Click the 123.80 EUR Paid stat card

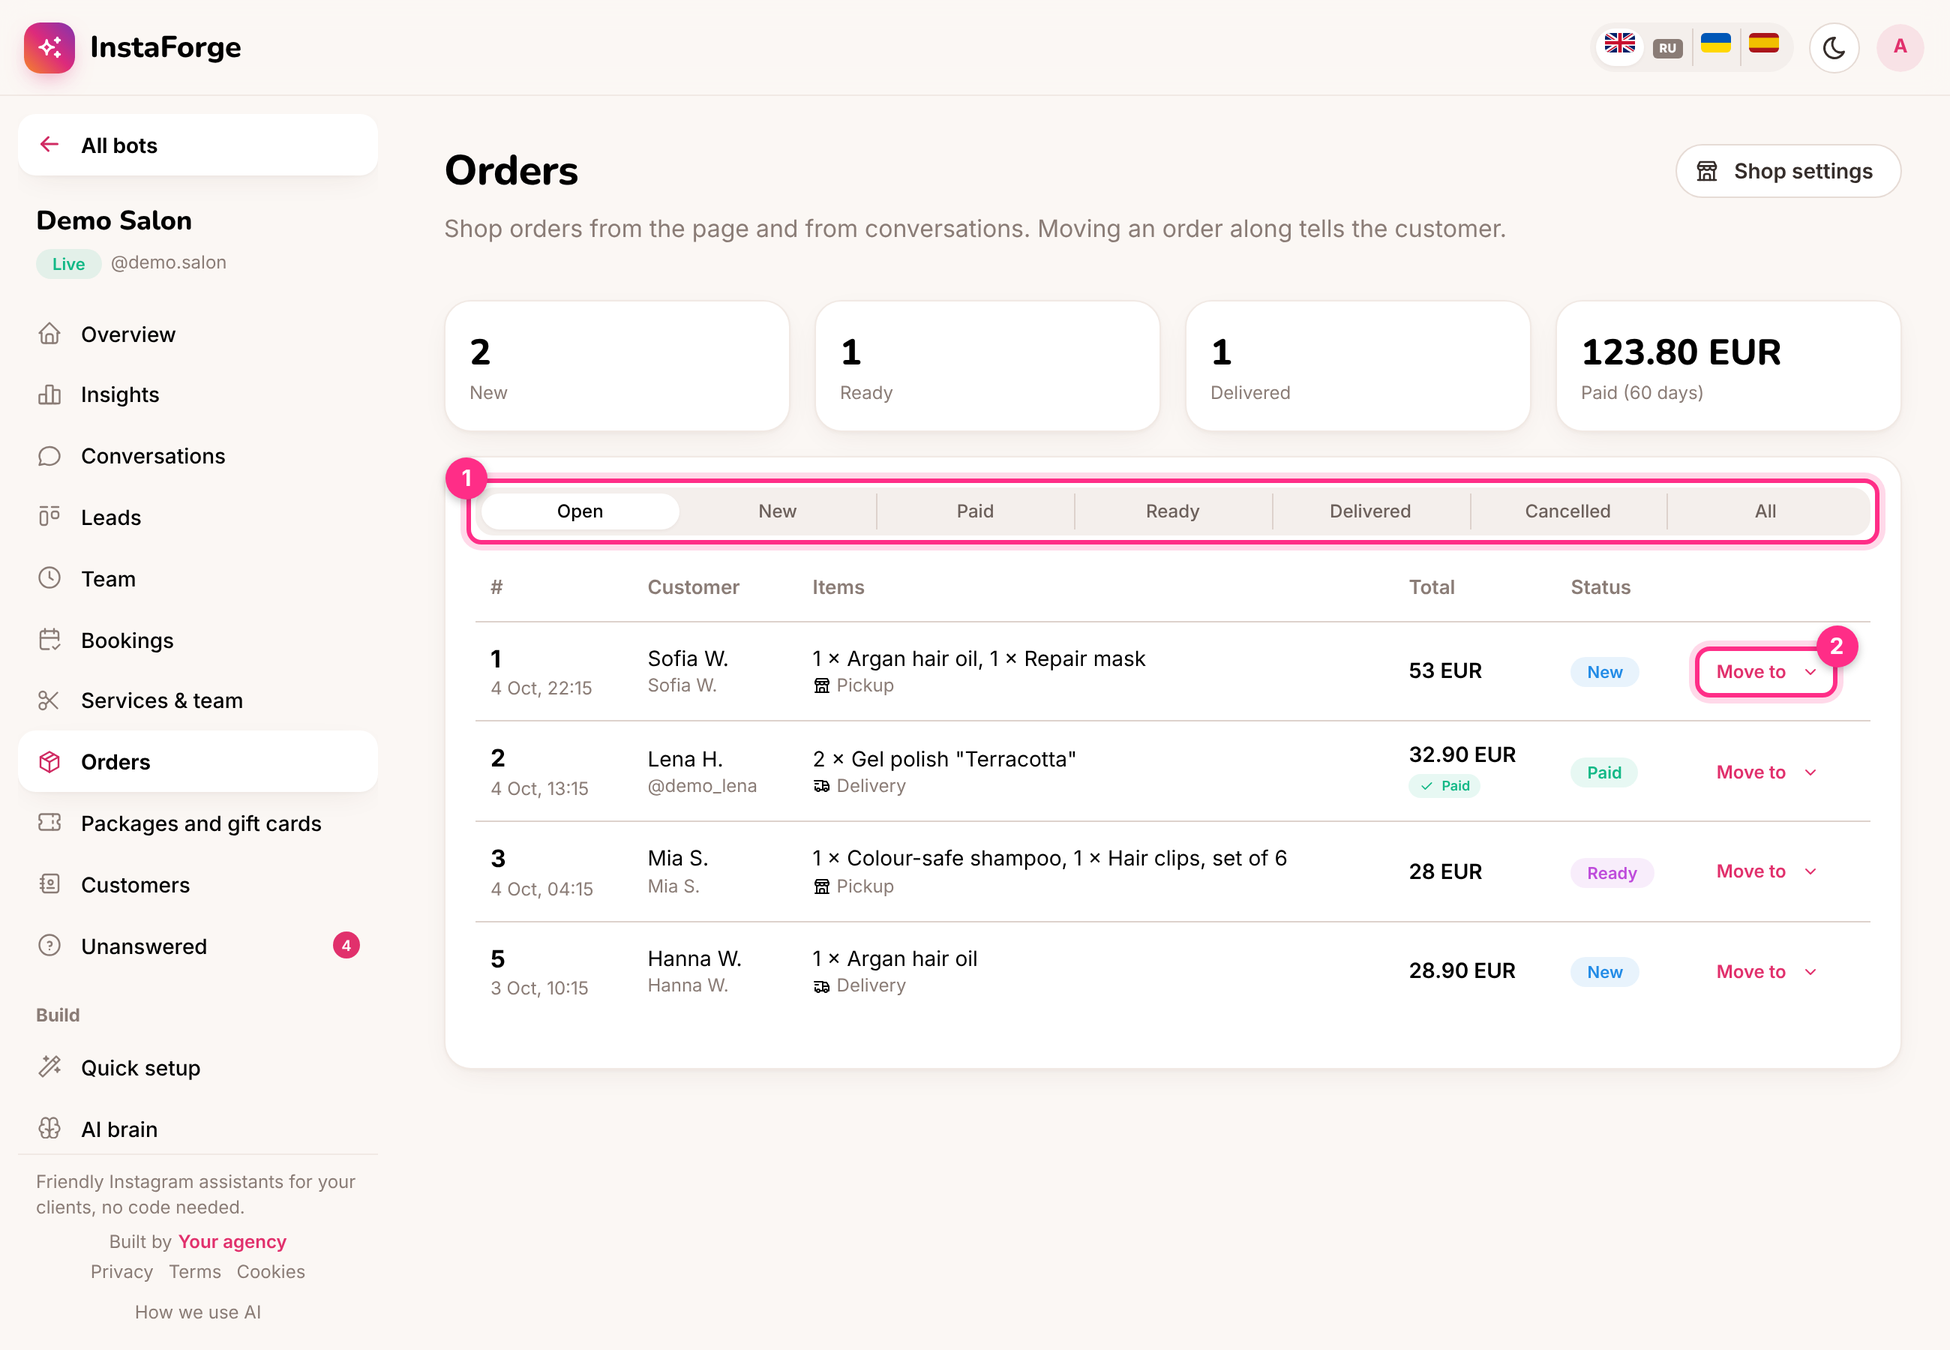click(1728, 366)
